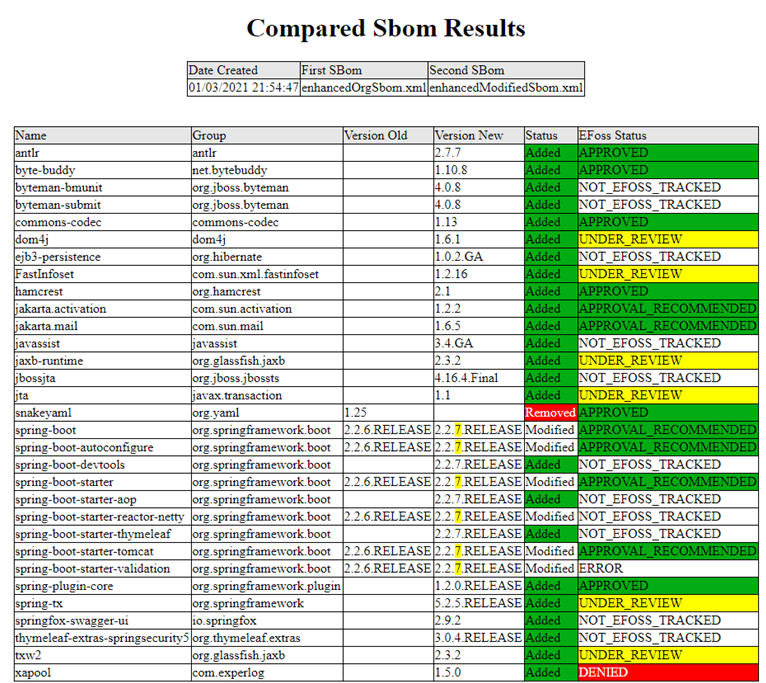The height and width of the screenshot is (683, 766).
Task: Click the 'Version New' column header
Action: 479,135
